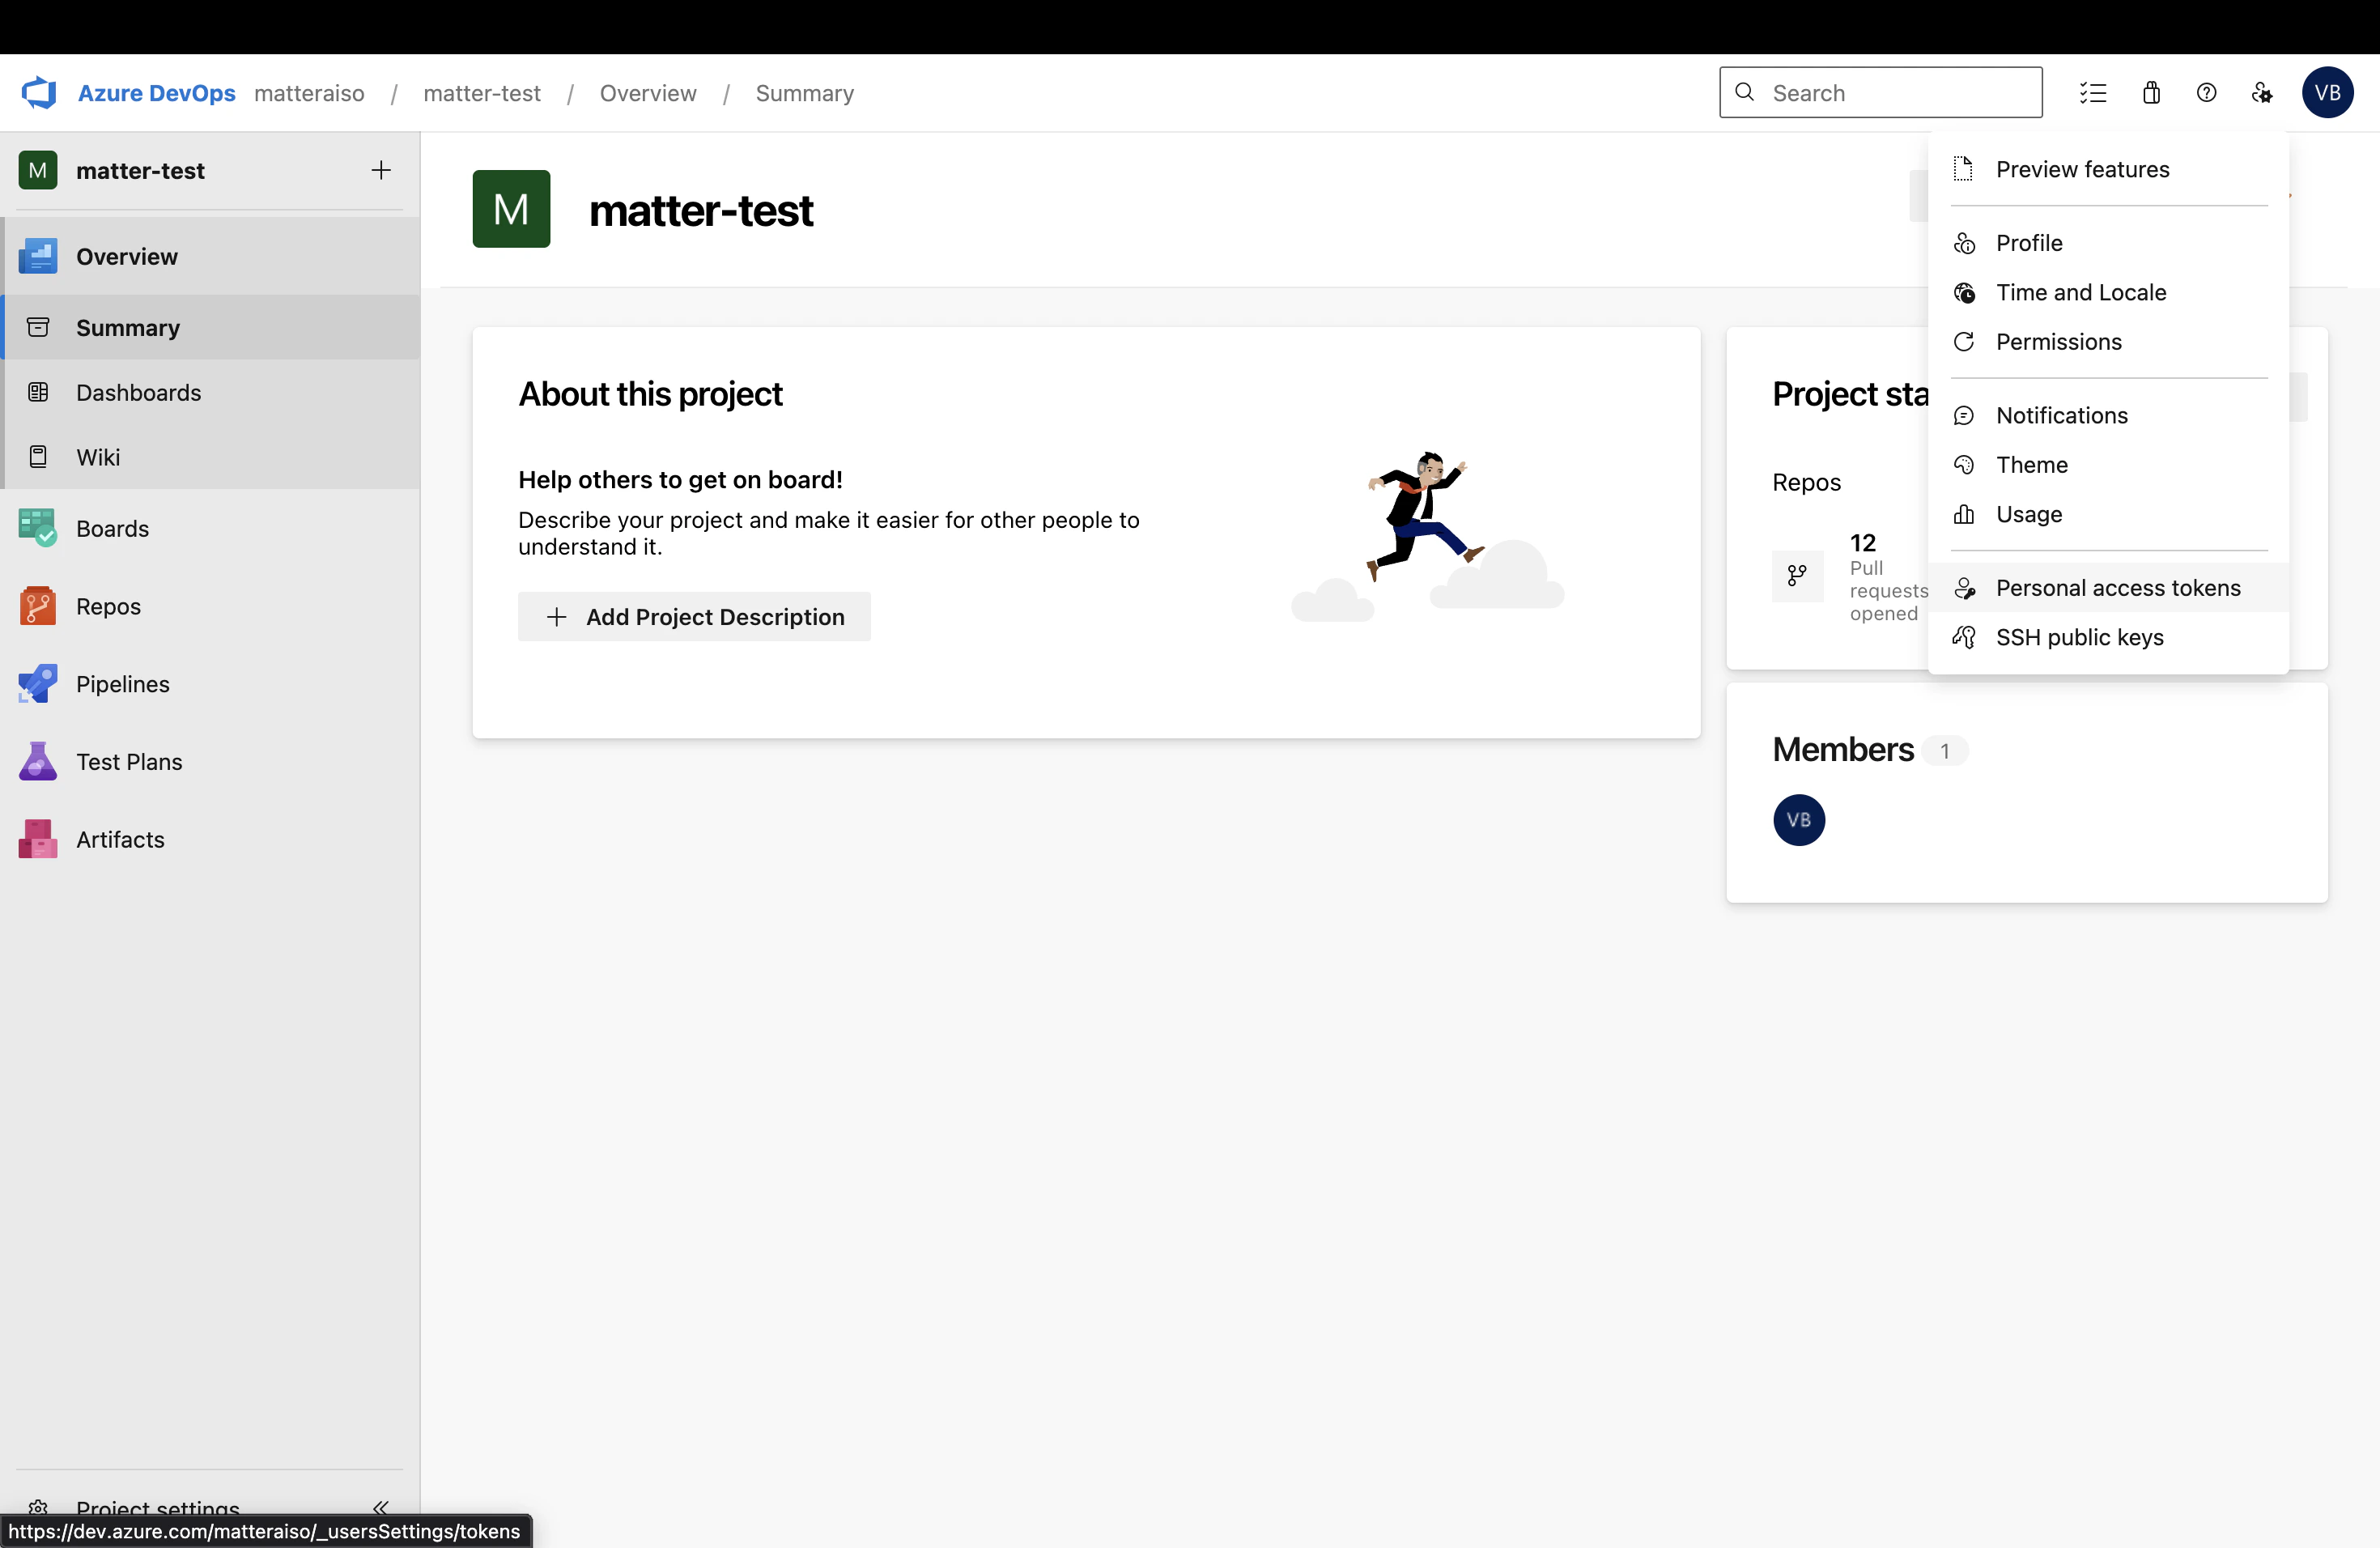Collapse the left navigation panel
The width and height of the screenshot is (2380, 1548).
coord(381,1509)
